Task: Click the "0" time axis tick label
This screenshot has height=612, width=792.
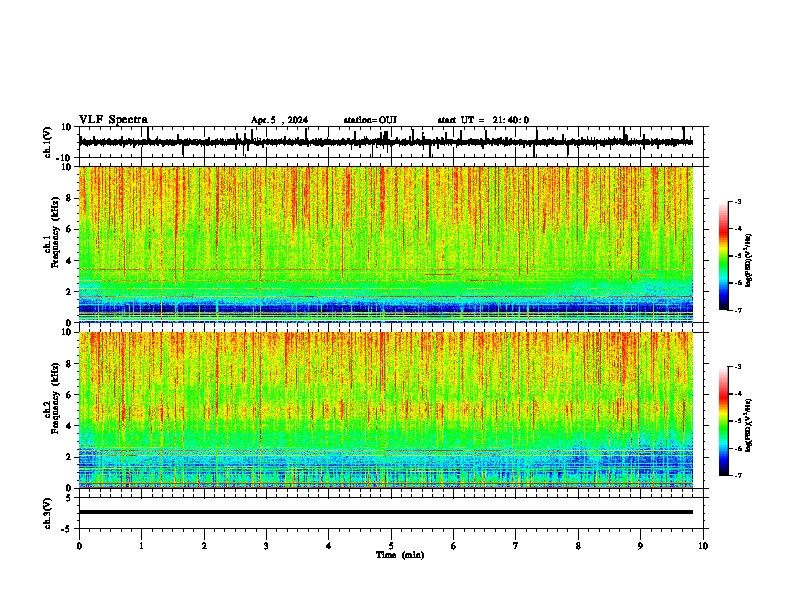Action: point(79,546)
